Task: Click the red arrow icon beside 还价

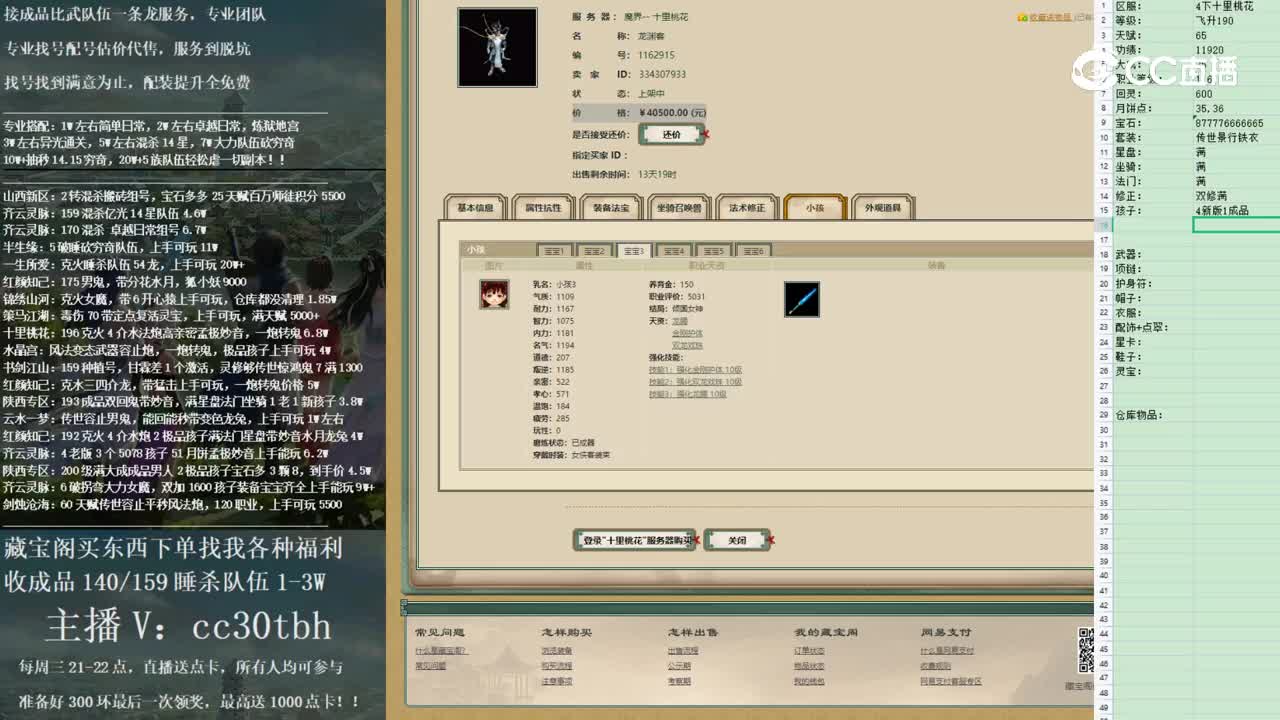Action: 706,133
